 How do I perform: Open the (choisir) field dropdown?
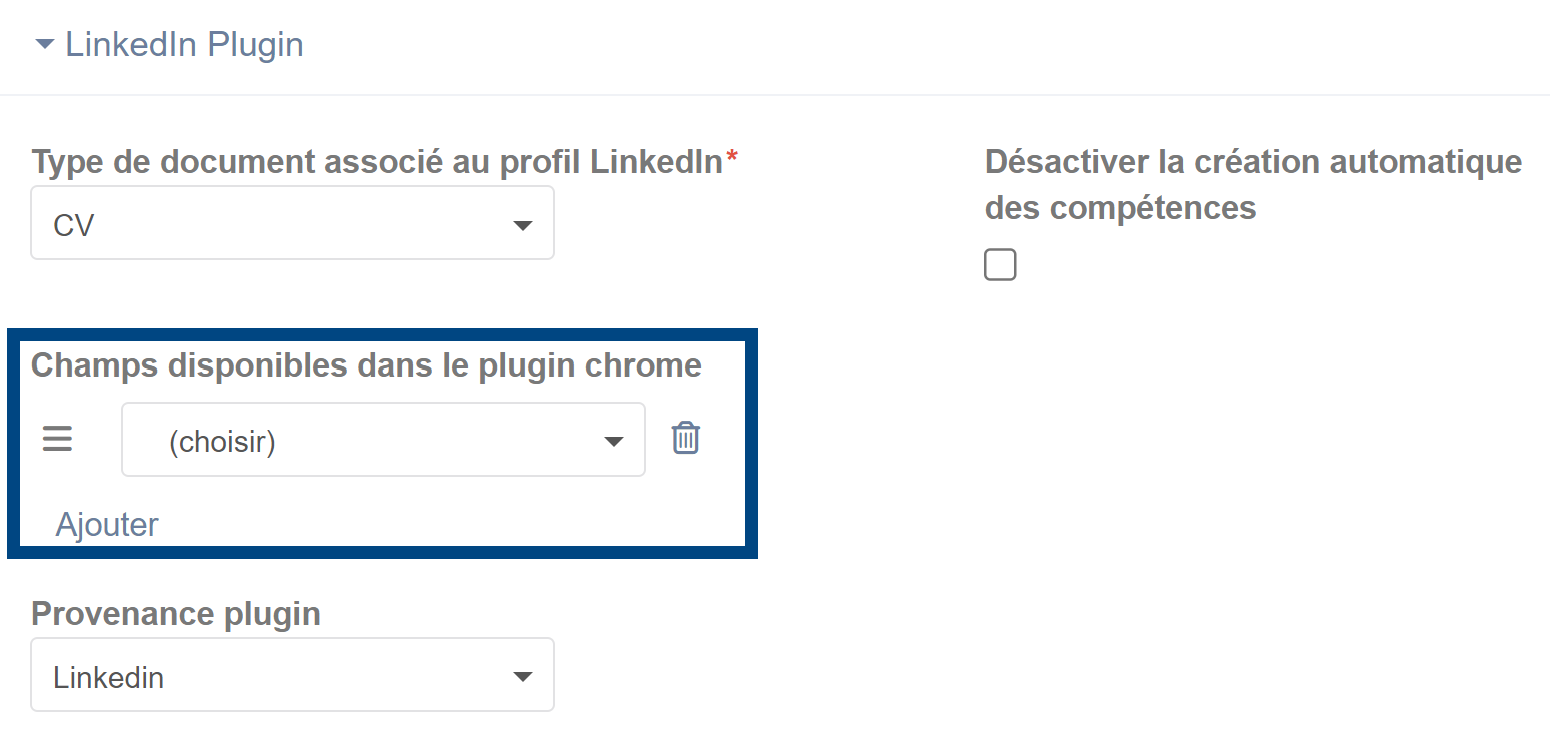coord(383,440)
